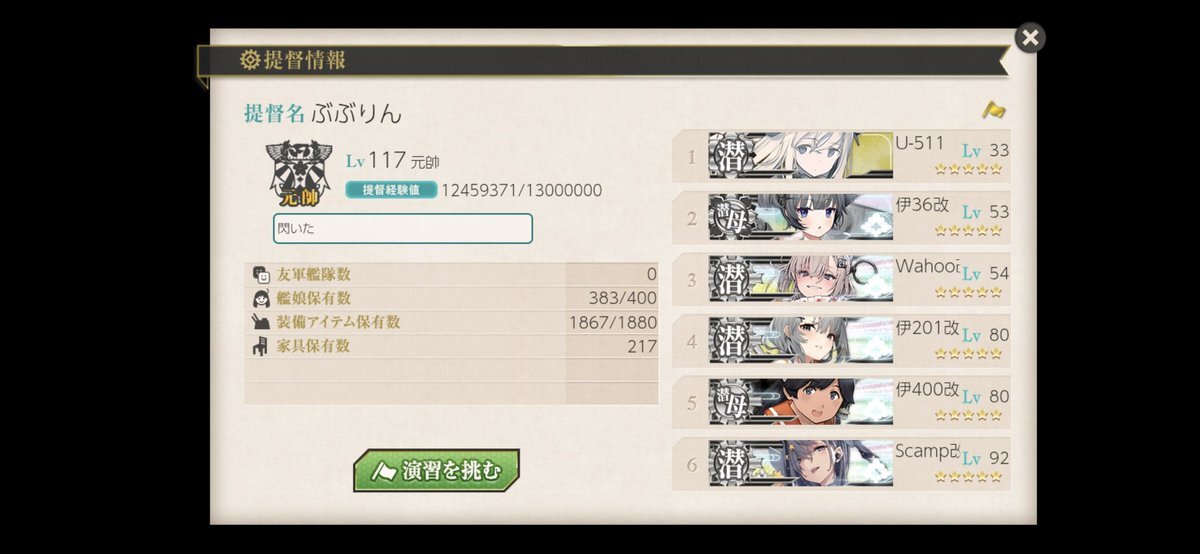Click the 装備アイテム保有数 equipment icon
Screen dimensions: 1200x554
coord(261,322)
